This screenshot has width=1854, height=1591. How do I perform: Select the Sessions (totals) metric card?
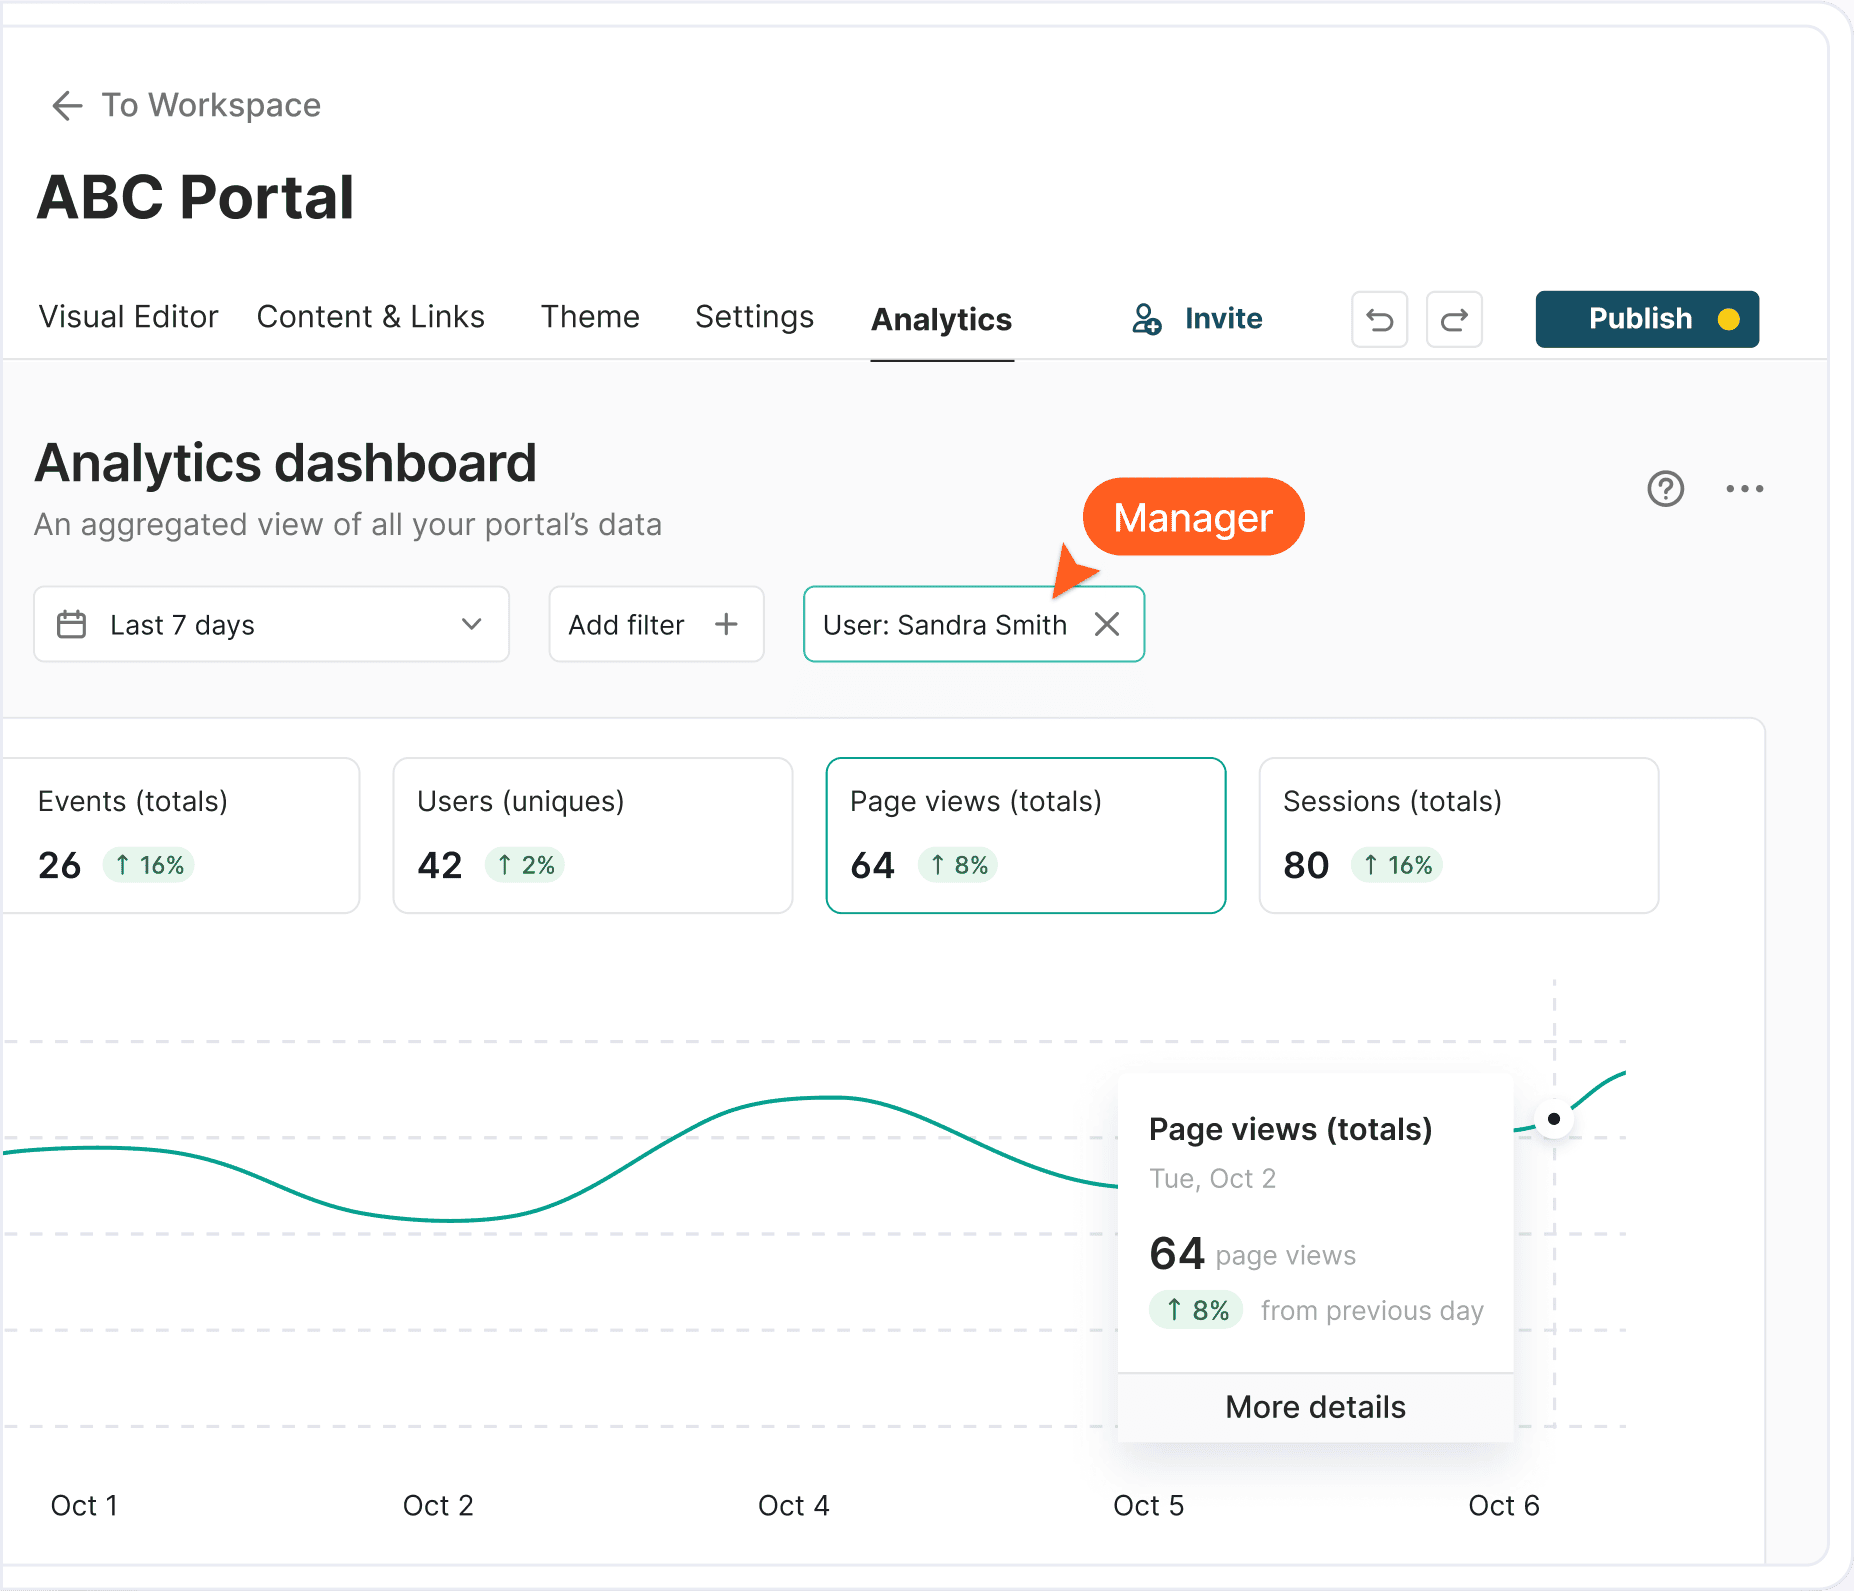1459,835
